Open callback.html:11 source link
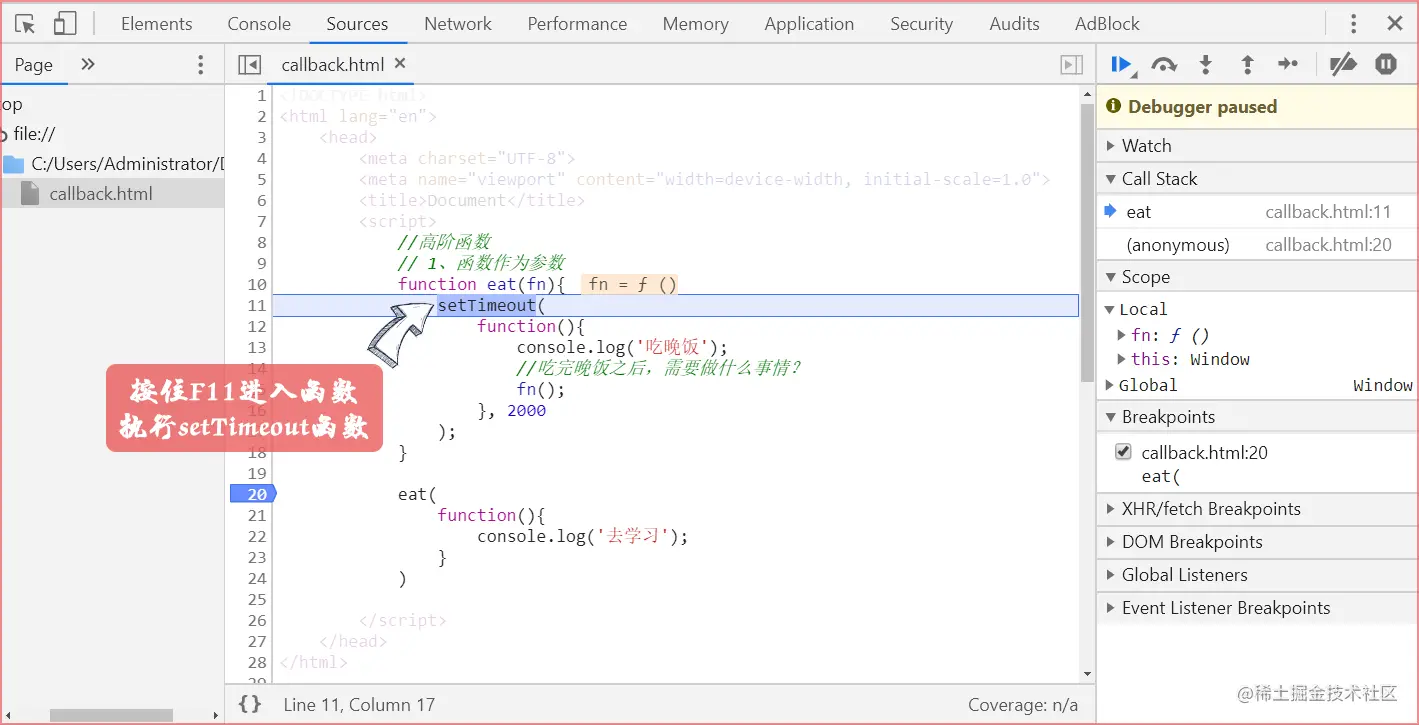The height and width of the screenshot is (725, 1419). click(x=1328, y=212)
